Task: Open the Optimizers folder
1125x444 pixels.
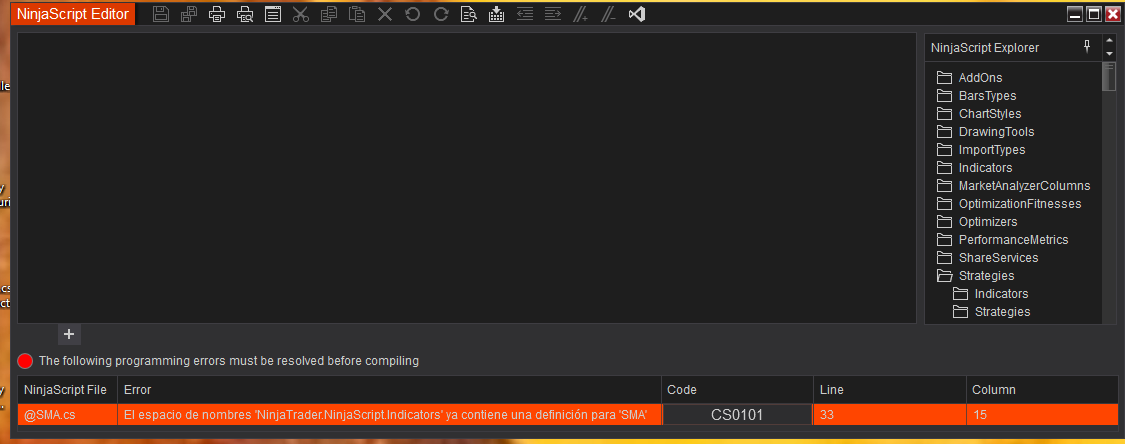Action: 977,222
